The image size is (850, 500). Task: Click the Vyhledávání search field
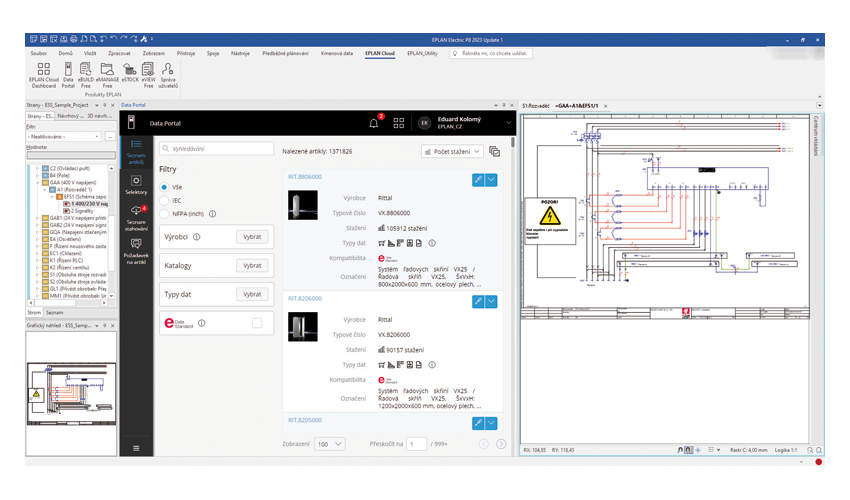216,148
